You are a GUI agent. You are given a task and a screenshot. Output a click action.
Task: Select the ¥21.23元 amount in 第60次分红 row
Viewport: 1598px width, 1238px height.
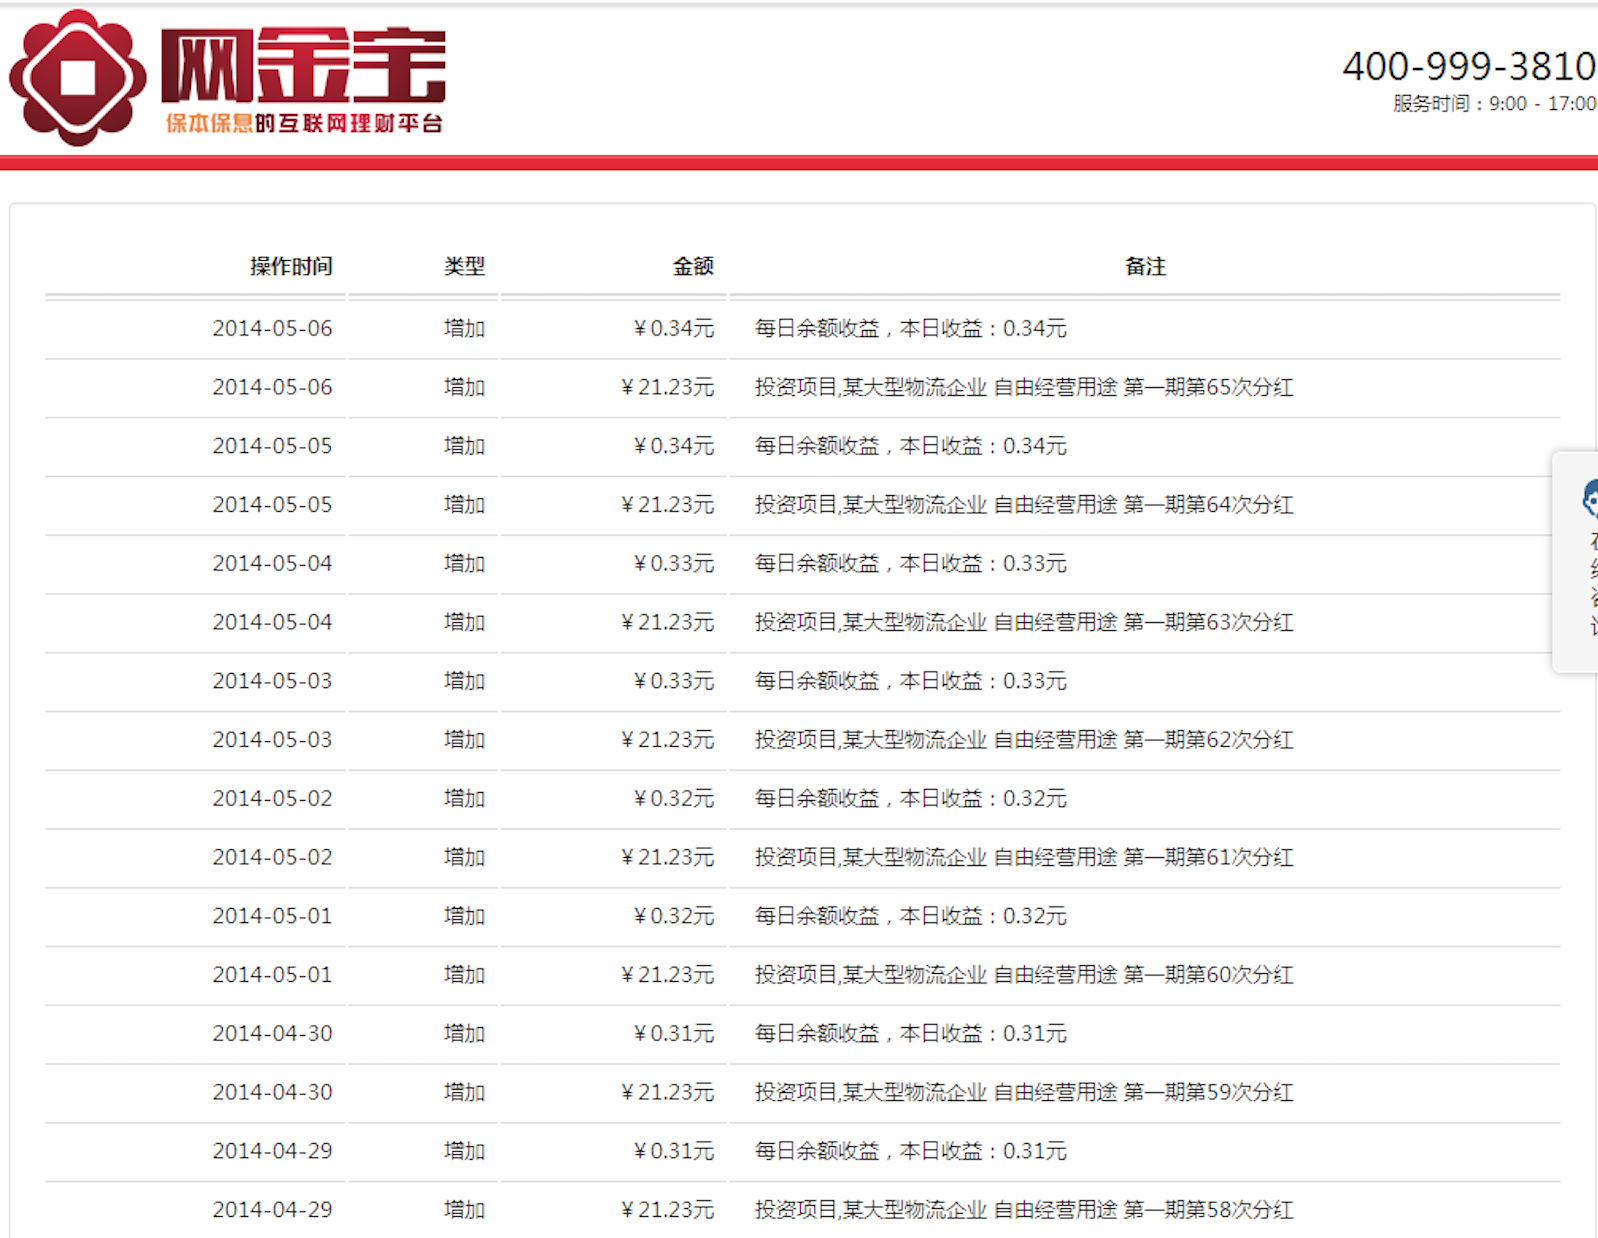(668, 975)
